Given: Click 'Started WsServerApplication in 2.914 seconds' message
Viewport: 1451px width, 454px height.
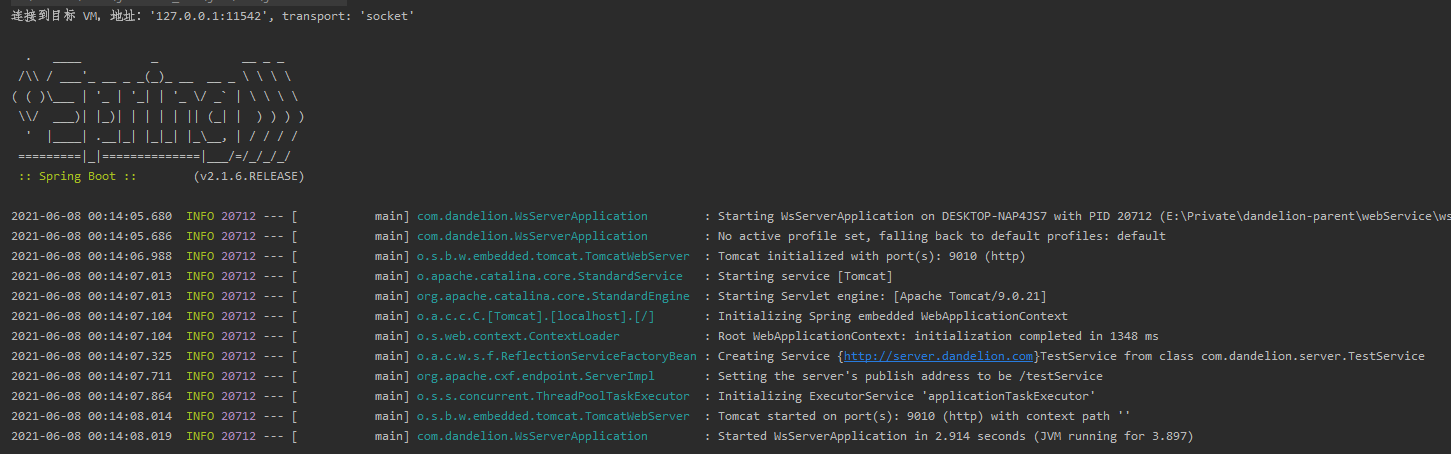Looking at the screenshot, I should click(x=956, y=436).
